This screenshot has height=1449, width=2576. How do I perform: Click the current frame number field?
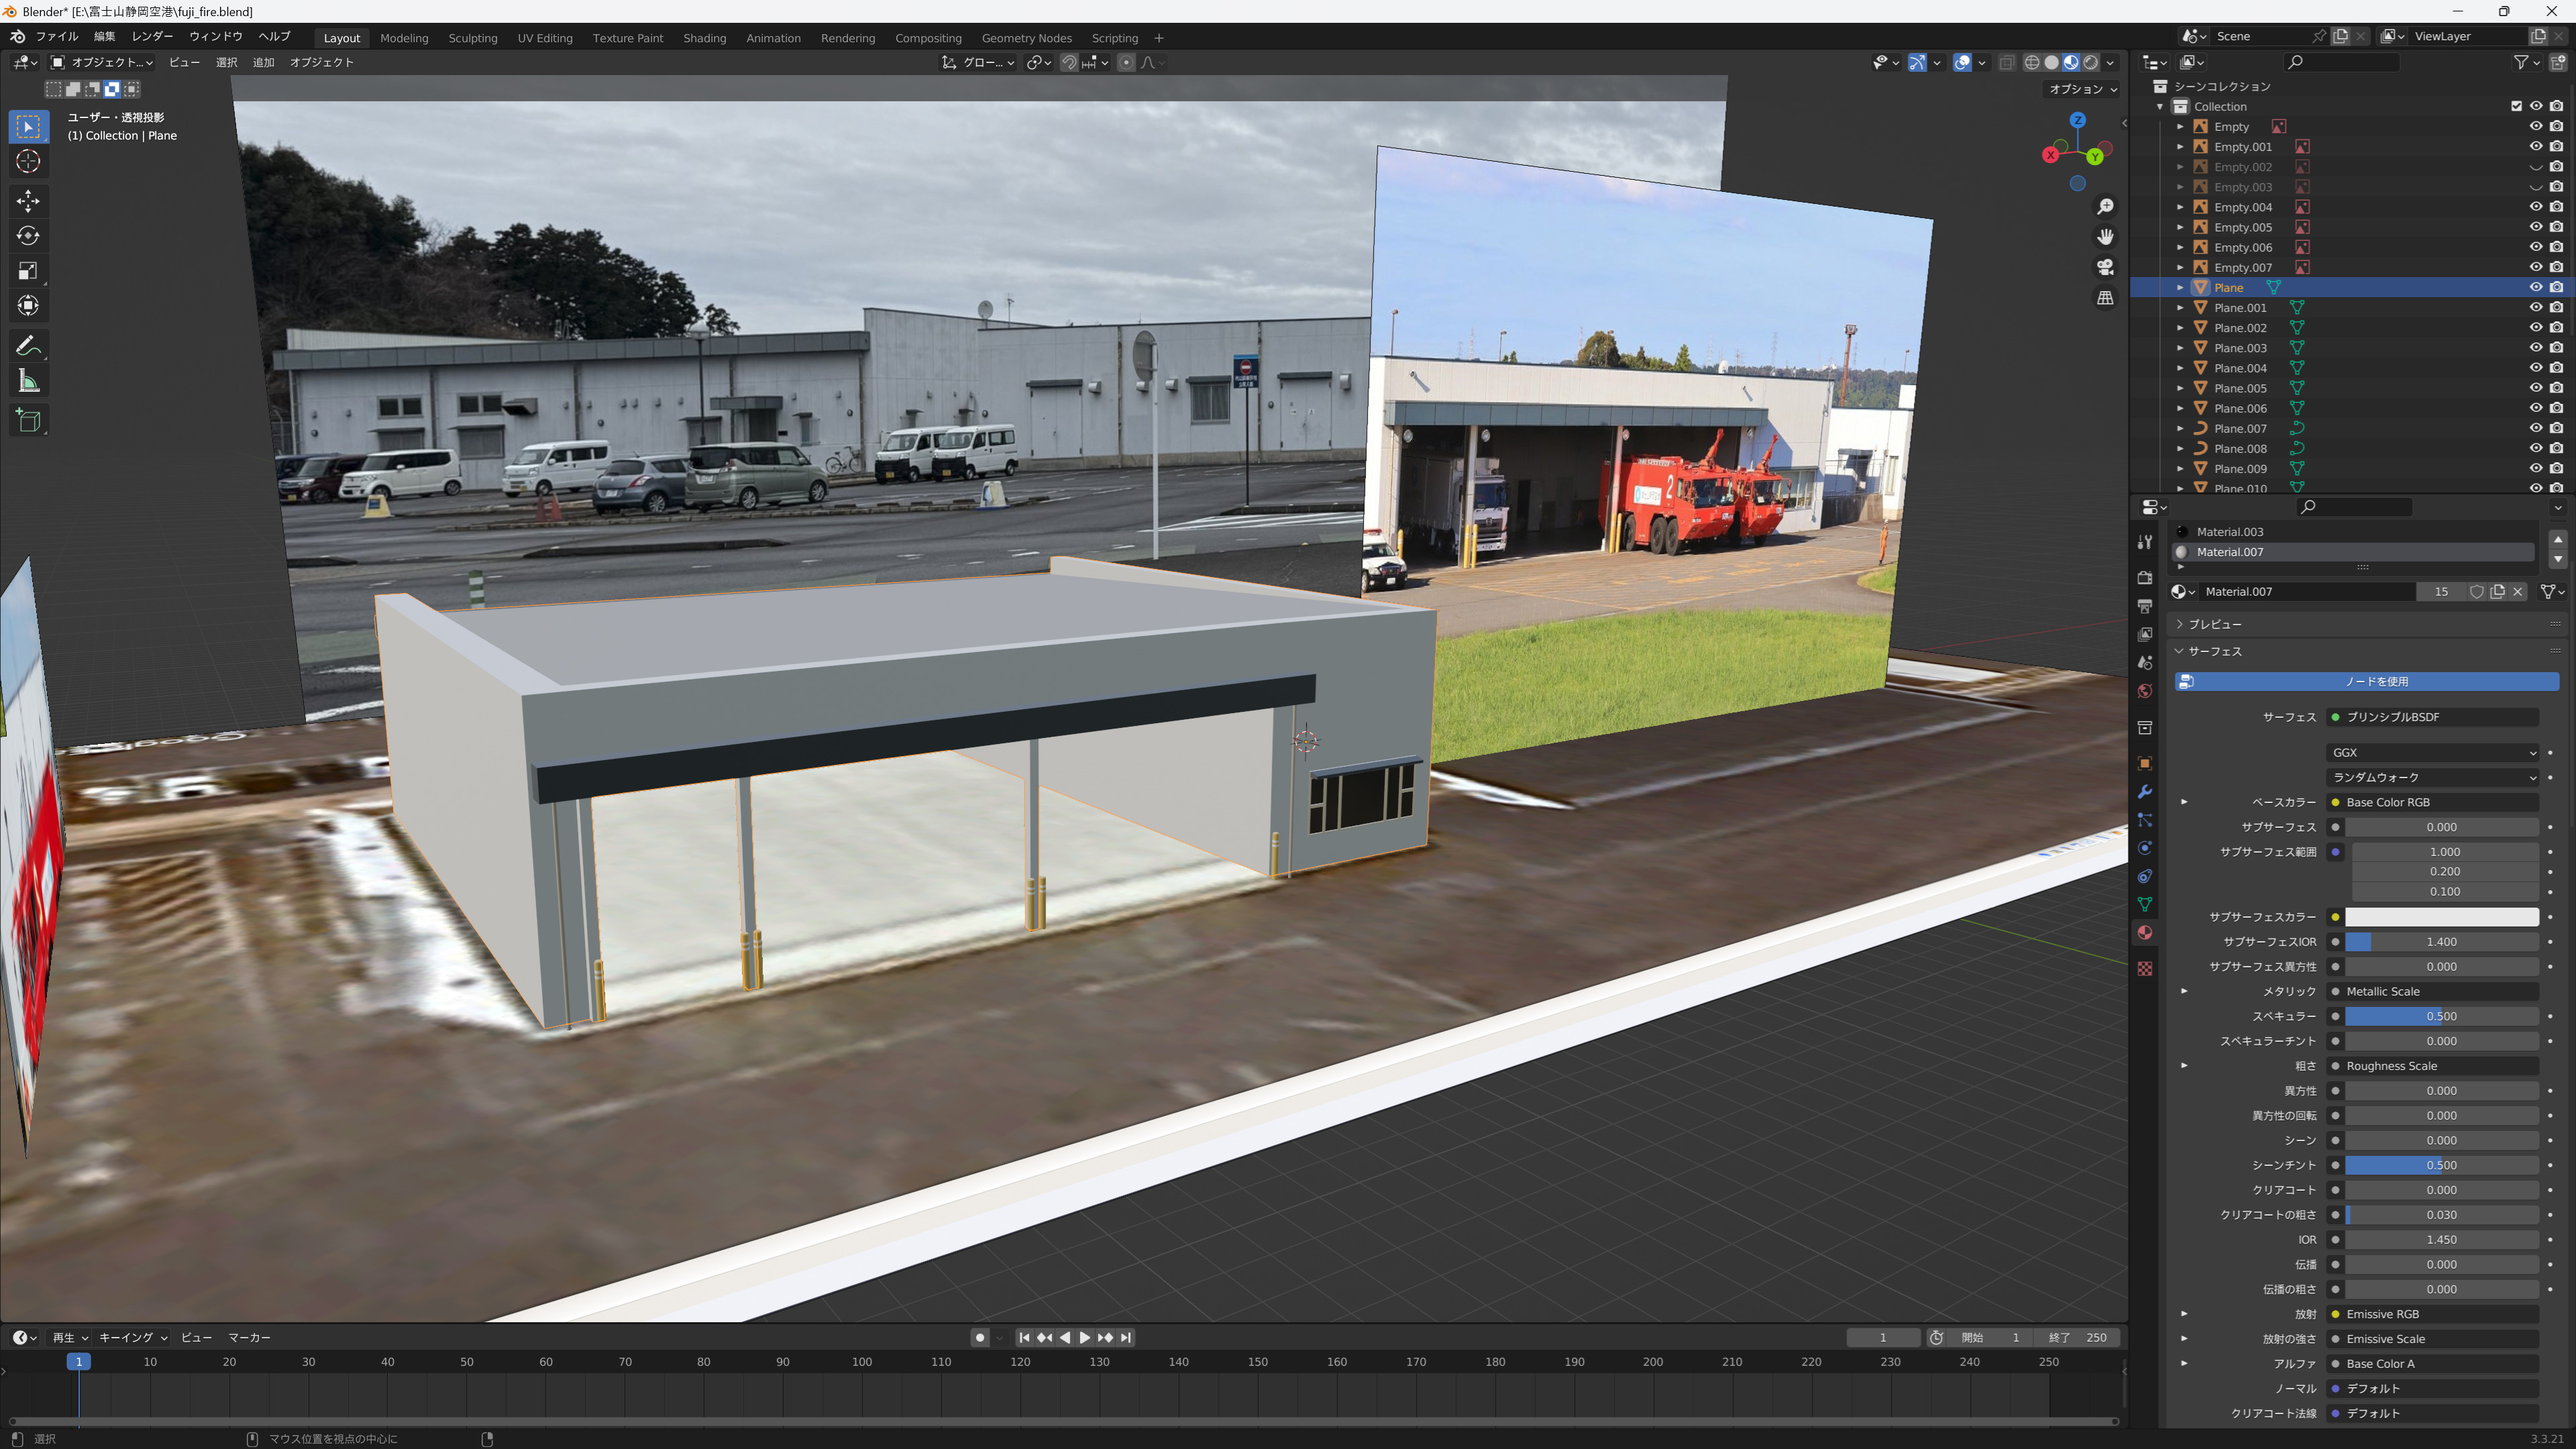pos(1883,1337)
